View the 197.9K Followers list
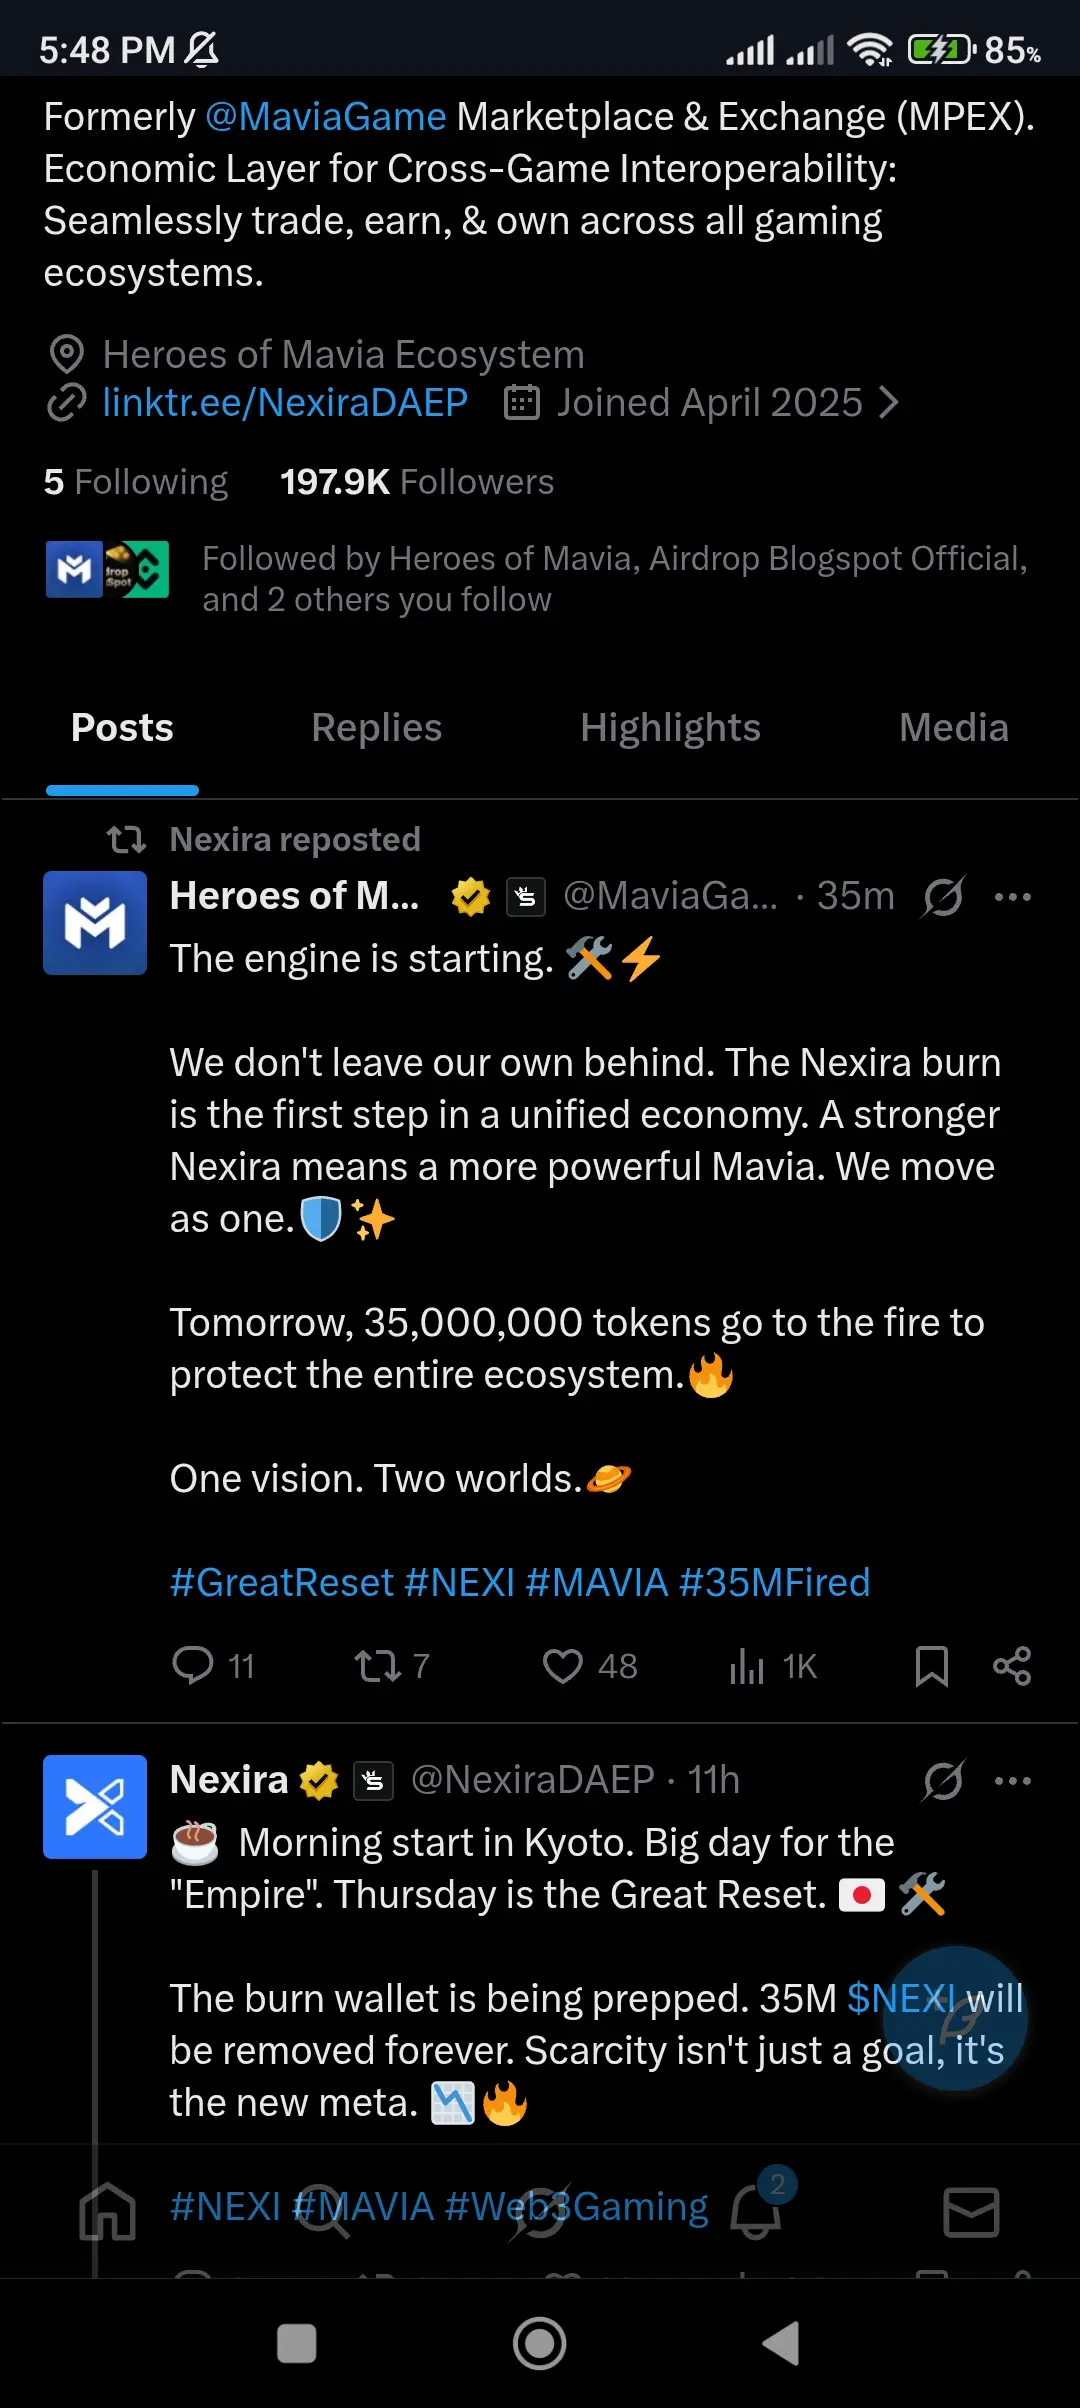The width and height of the screenshot is (1080, 2408). 416,482
